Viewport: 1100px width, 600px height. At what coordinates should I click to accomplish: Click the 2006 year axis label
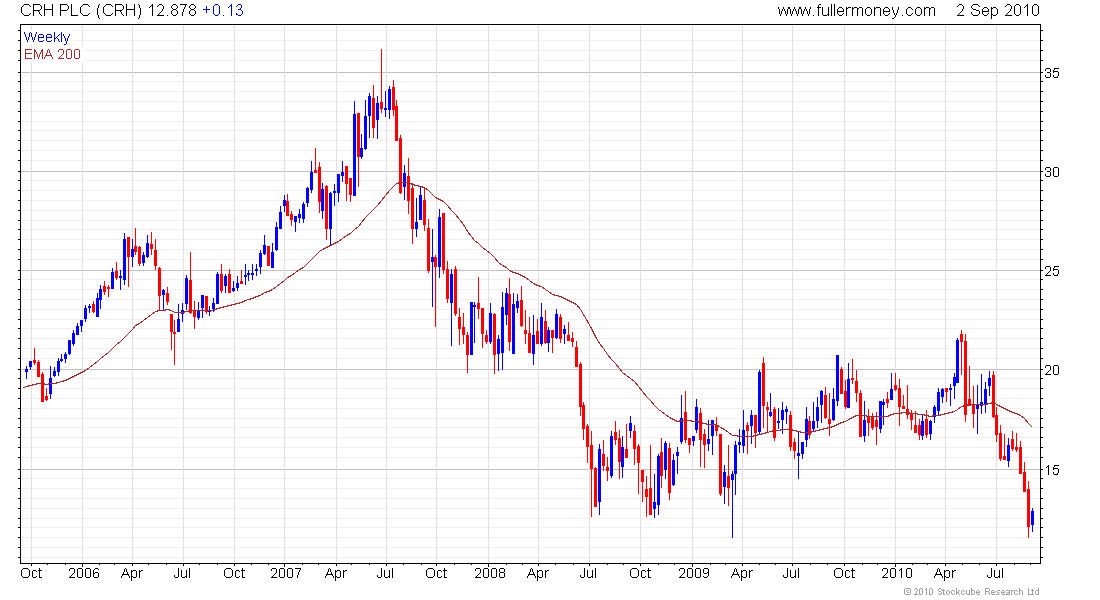[x=83, y=573]
